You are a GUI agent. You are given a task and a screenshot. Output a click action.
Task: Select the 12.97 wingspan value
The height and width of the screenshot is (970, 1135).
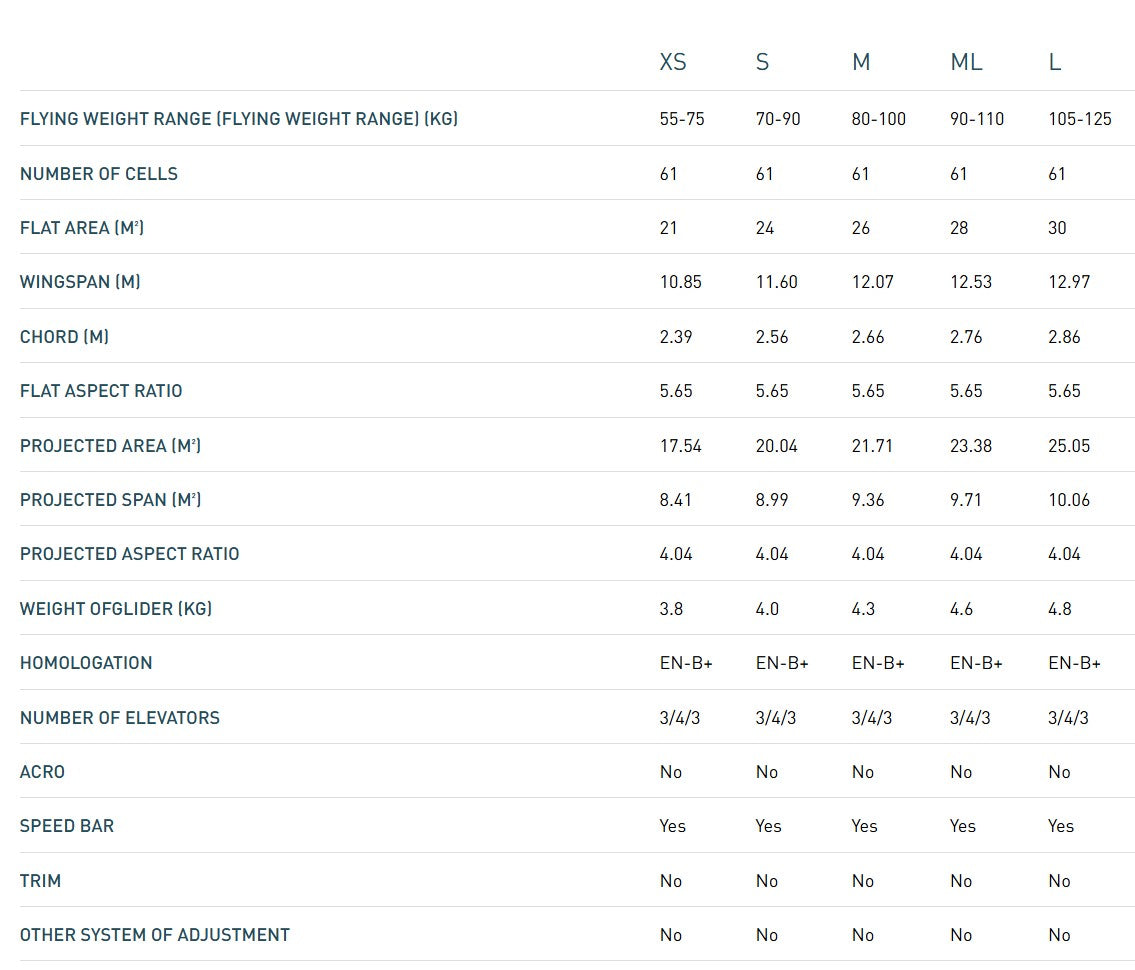tap(1069, 282)
